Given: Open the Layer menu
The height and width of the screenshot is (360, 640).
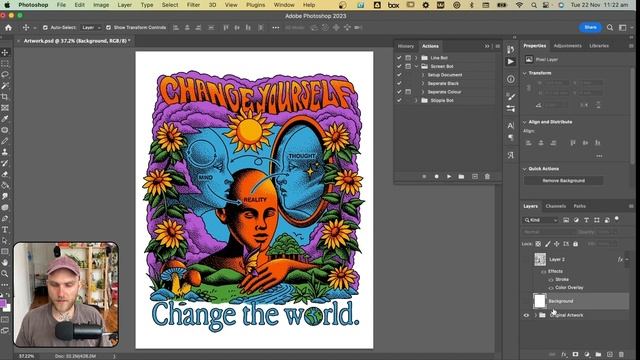Looking at the screenshot, I should tap(124, 5).
